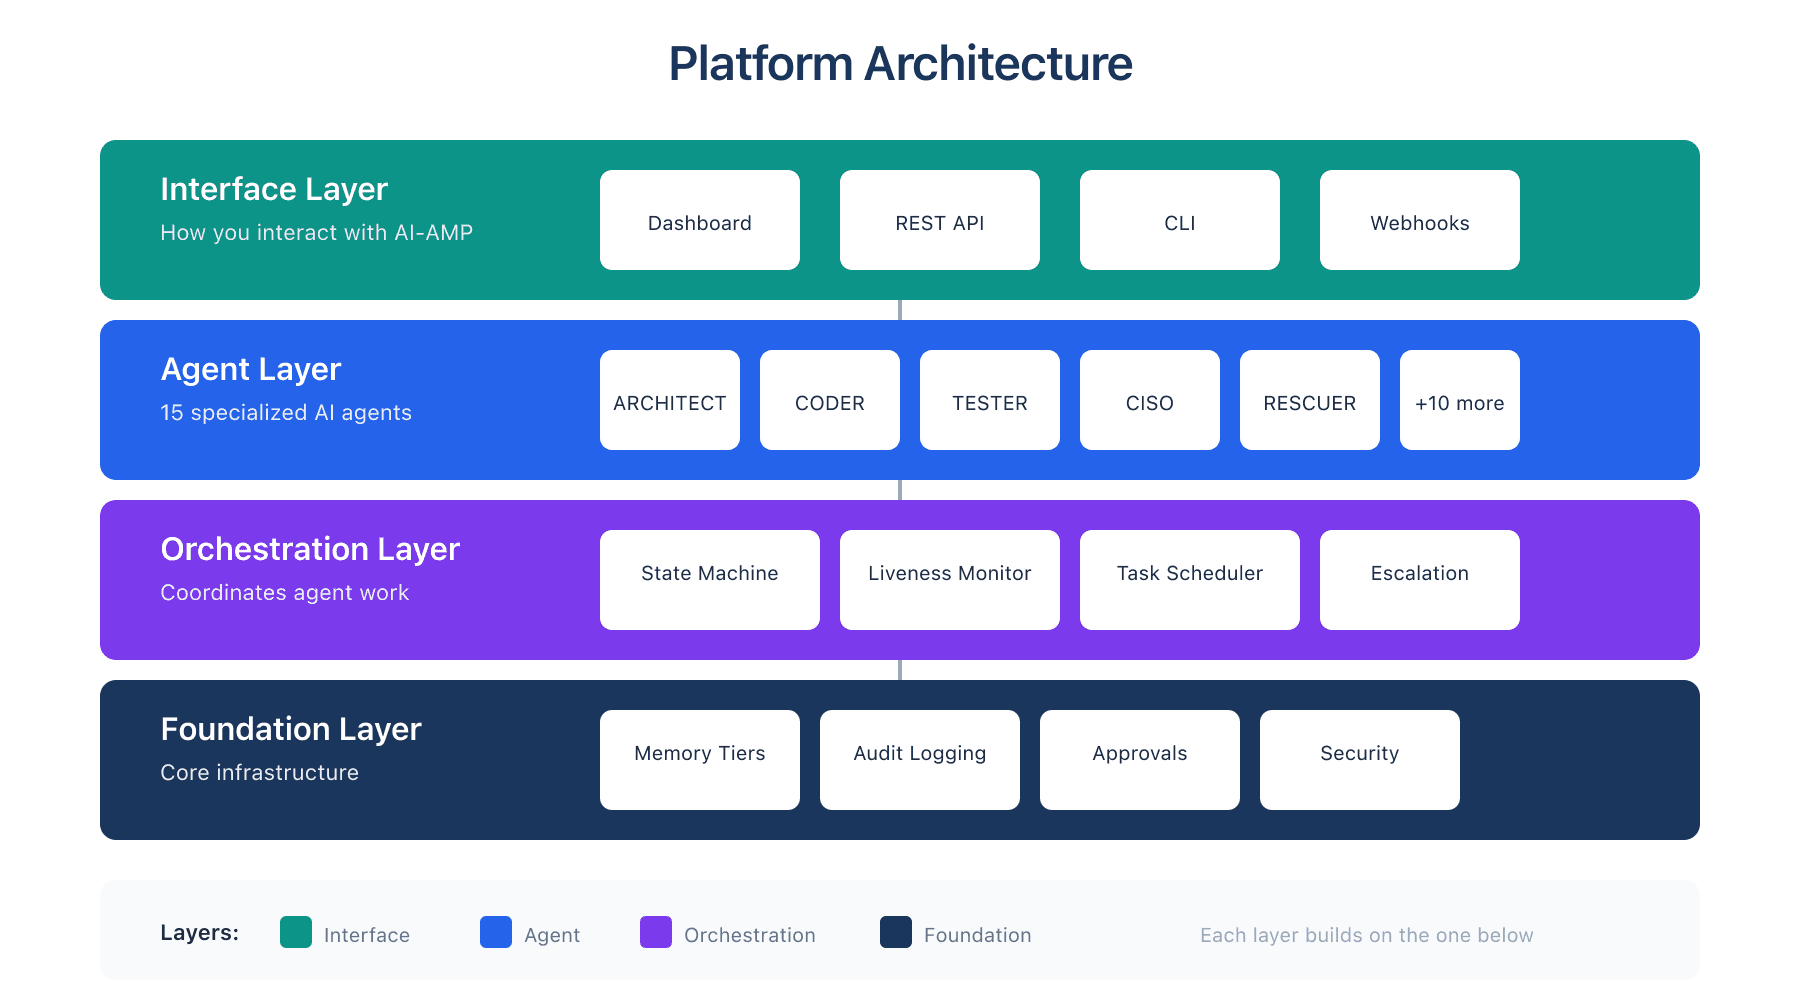This screenshot has height=1000, width=1800.
Task: Select the CODER agent
Action: [829, 400]
